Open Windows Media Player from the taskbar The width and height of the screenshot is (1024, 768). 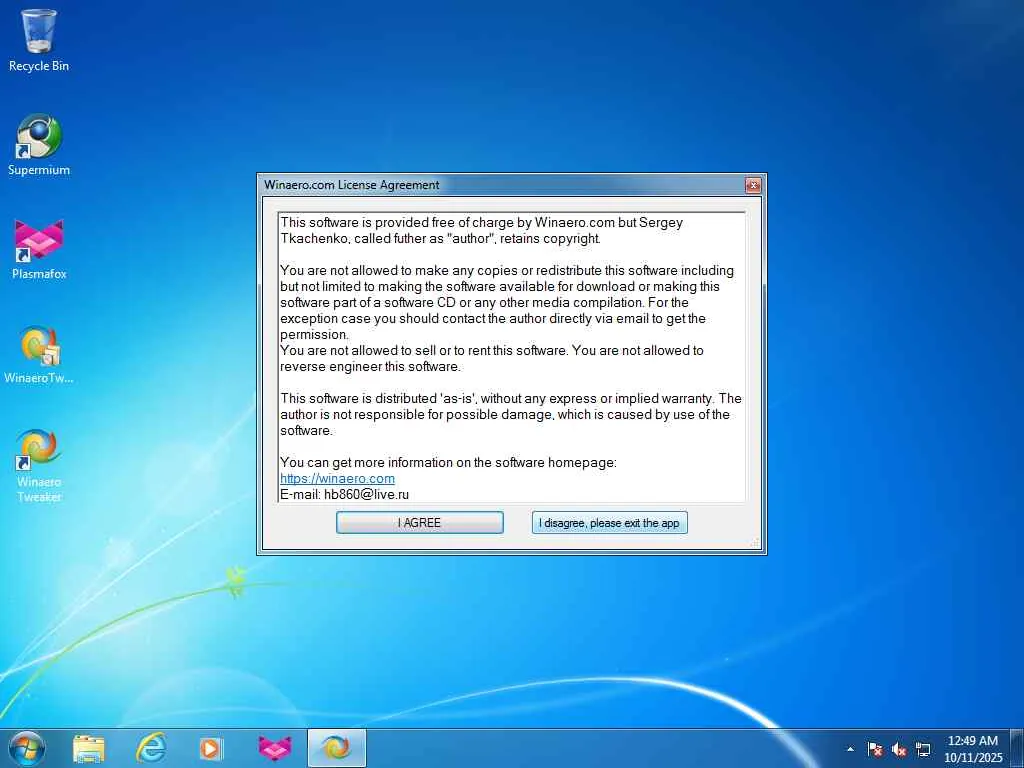click(x=211, y=748)
